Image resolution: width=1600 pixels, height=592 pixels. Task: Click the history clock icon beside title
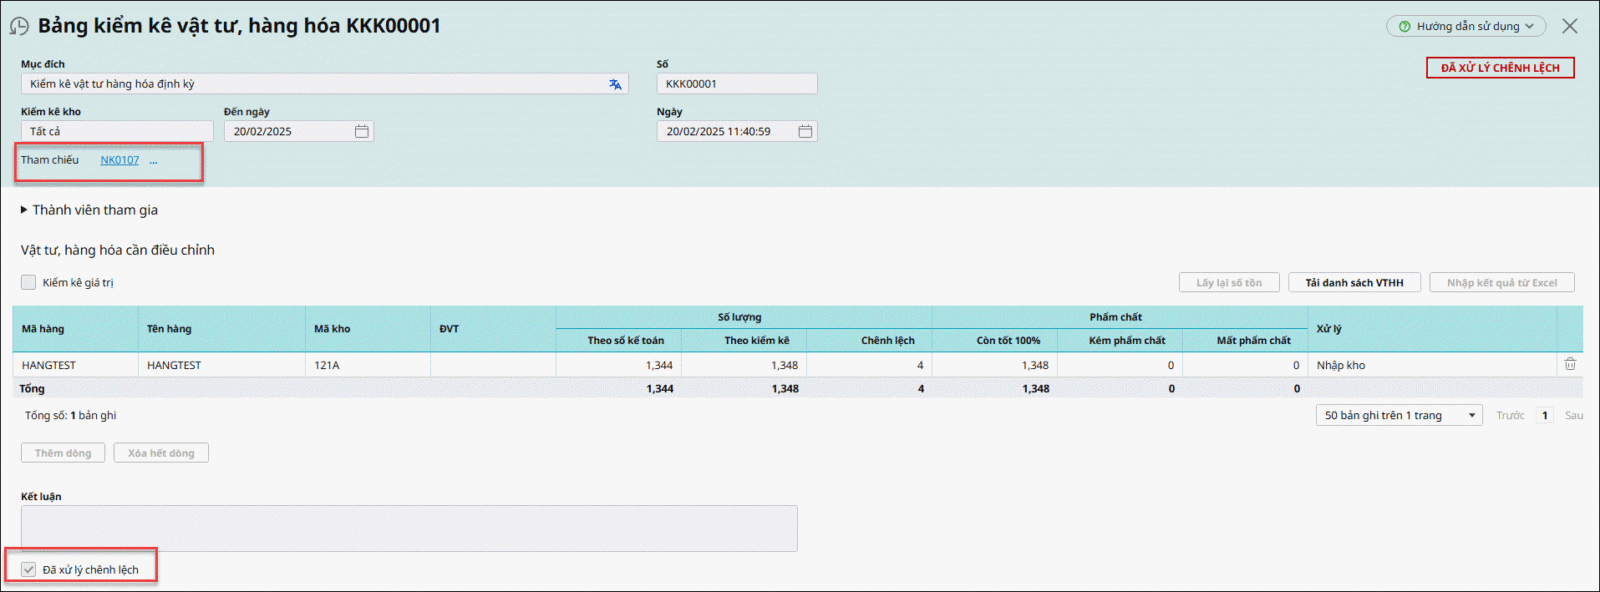point(19,26)
